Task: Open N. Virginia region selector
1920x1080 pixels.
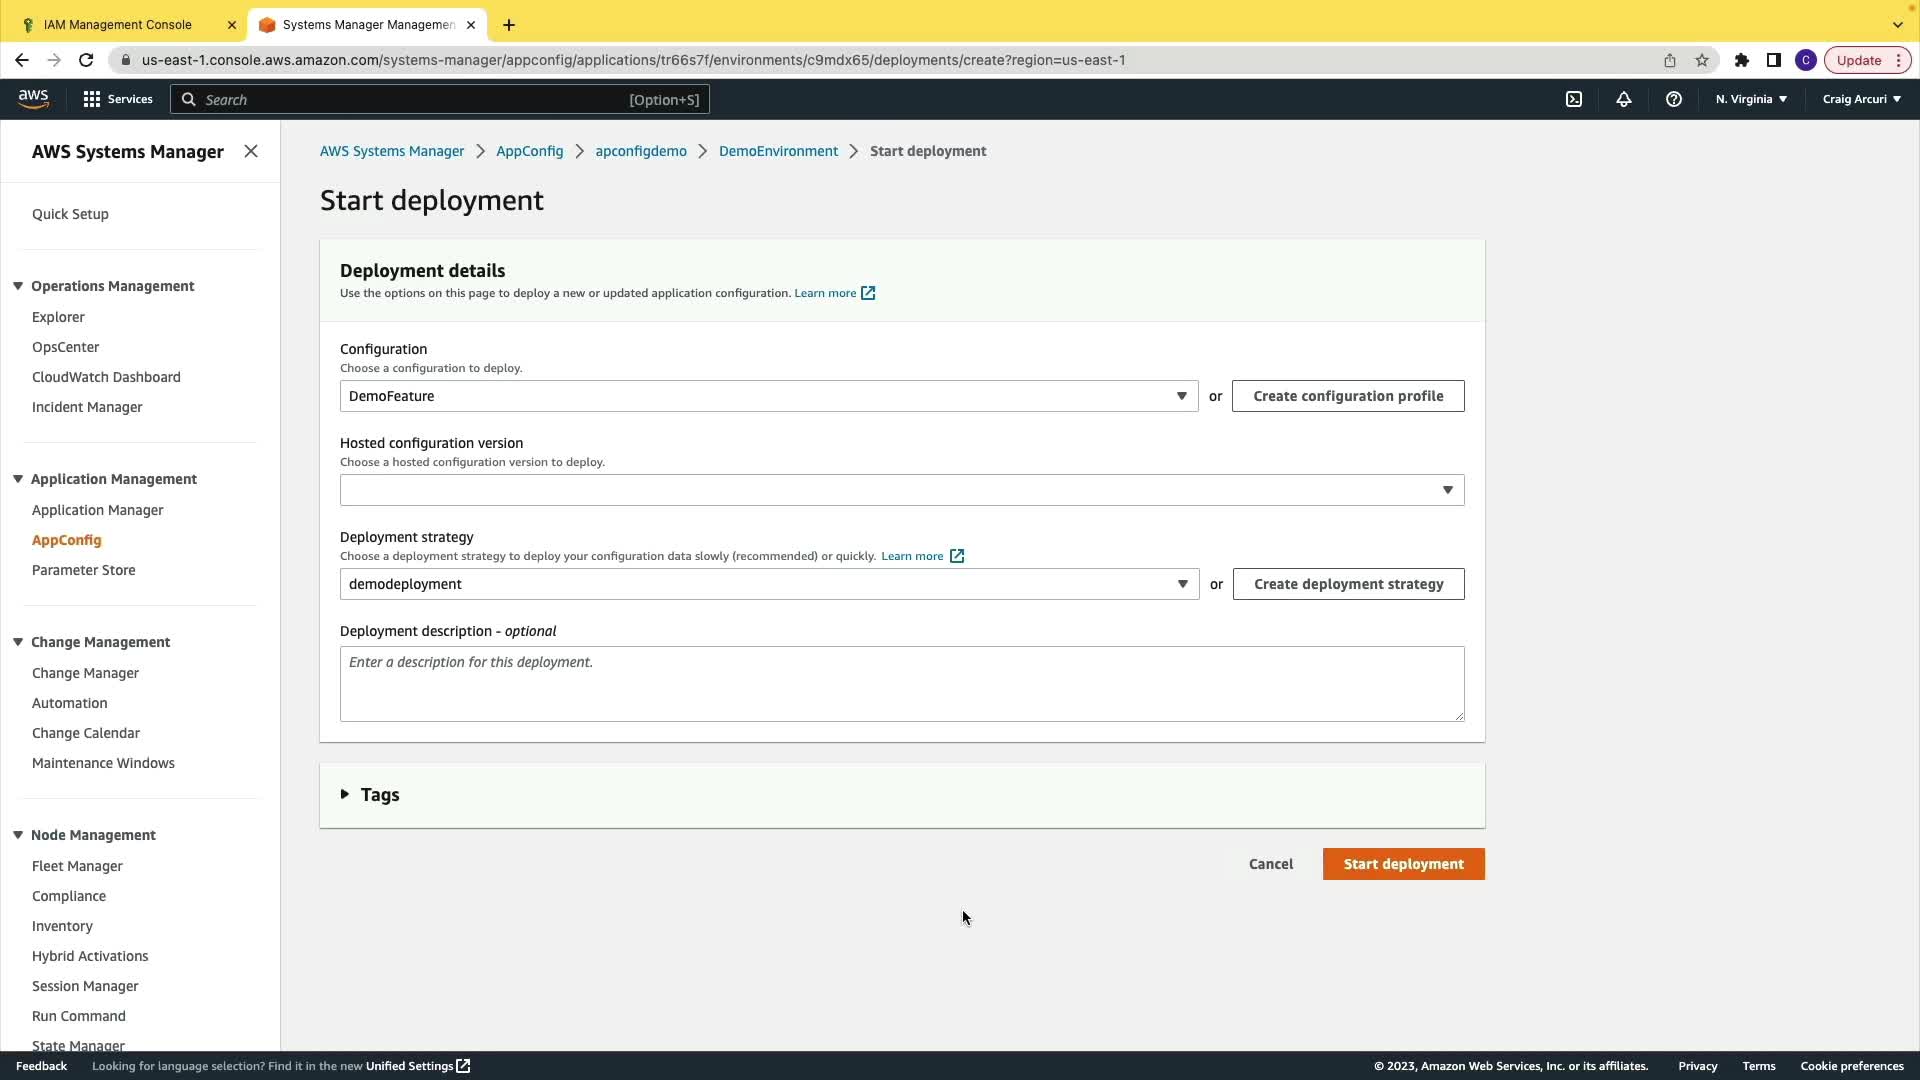Action: (x=1751, y=99)
